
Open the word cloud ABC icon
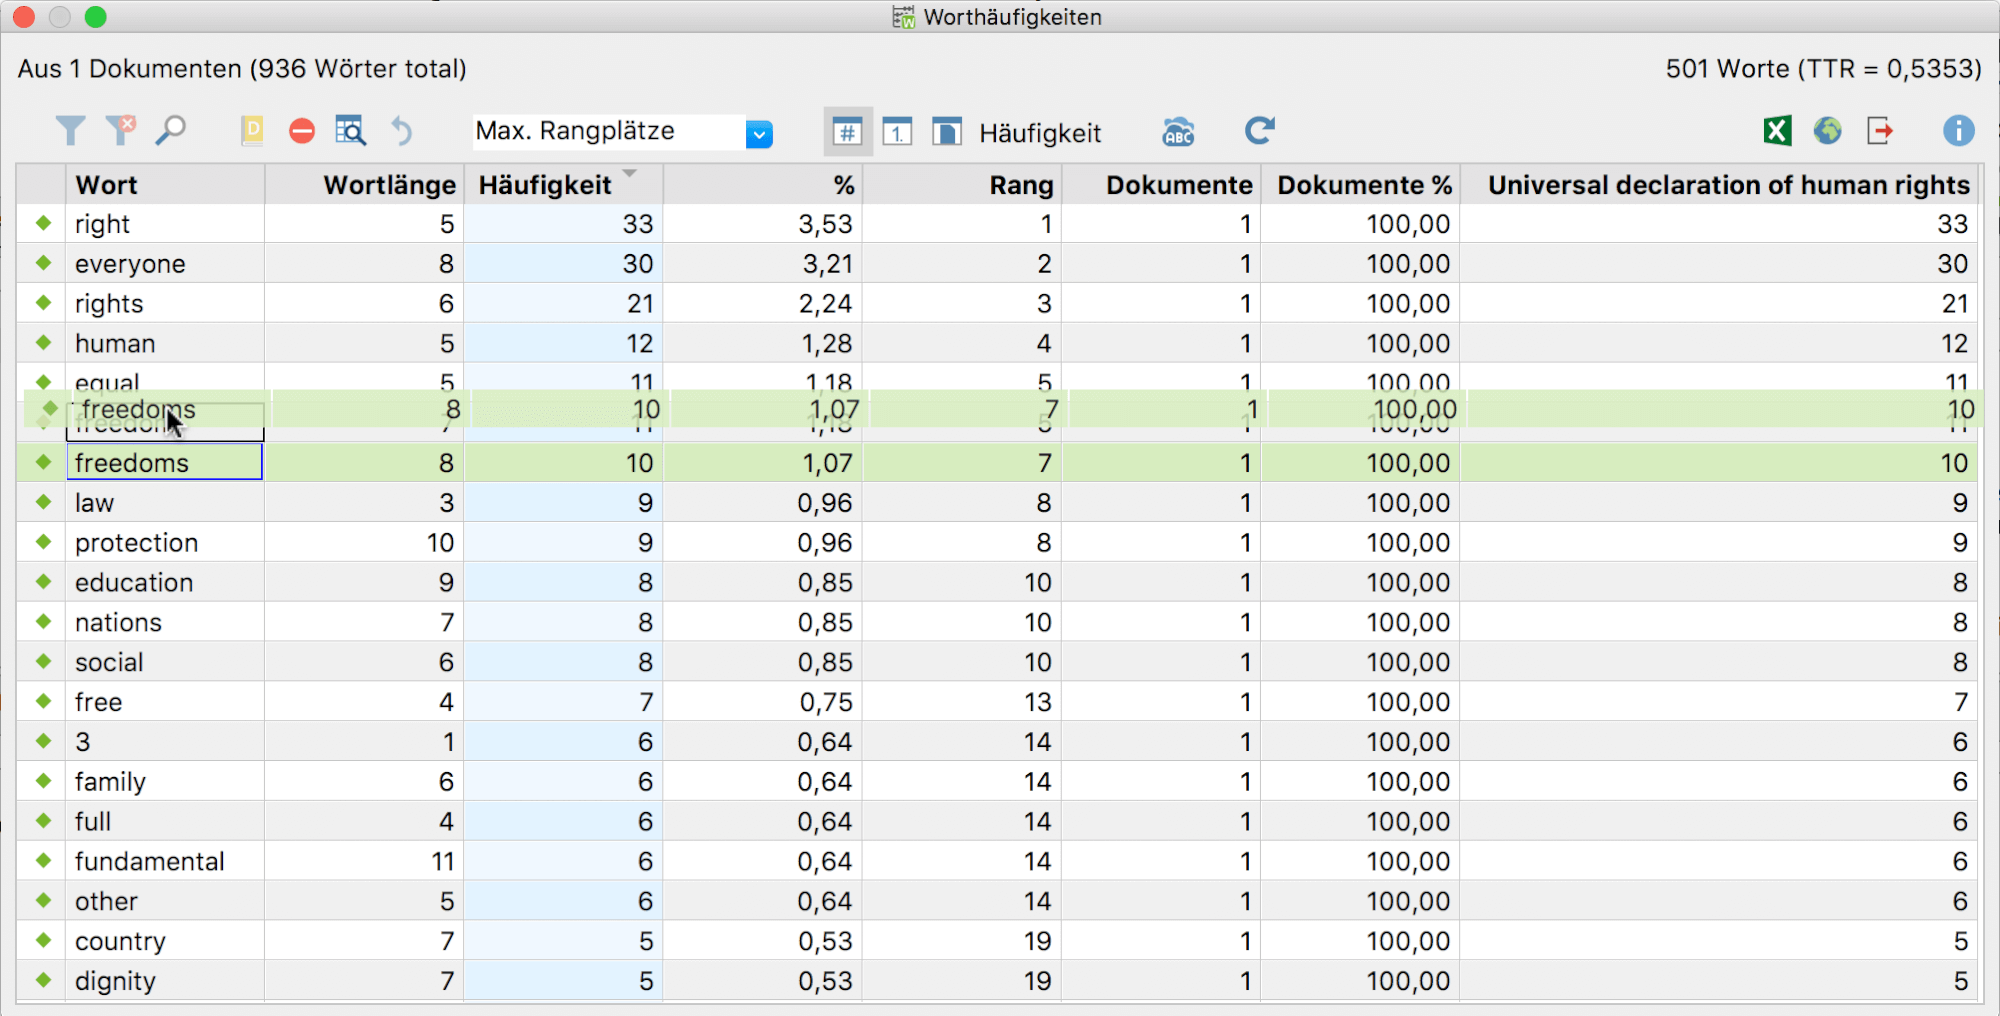click(1179, 132)
